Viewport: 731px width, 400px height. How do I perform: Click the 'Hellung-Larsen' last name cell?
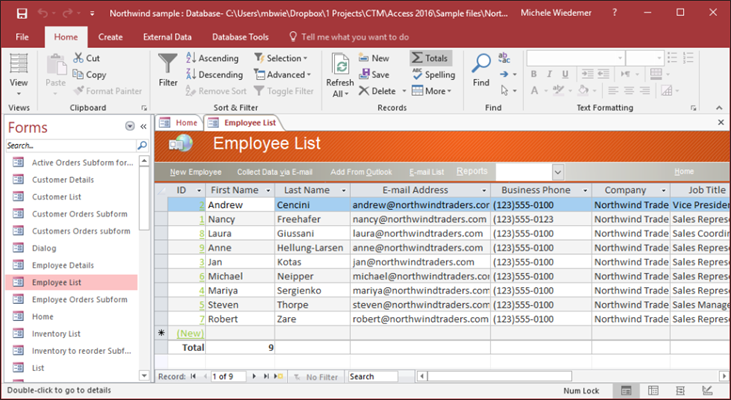pos(312,248)
